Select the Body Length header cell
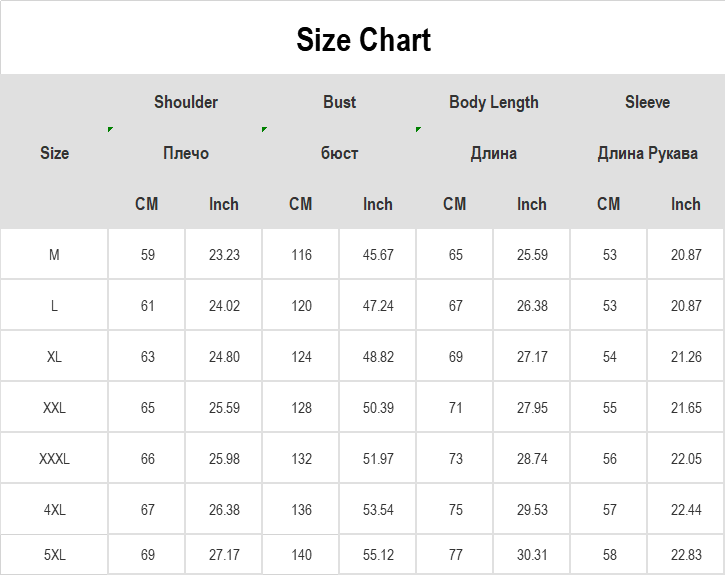The height and width of the screenshot is (575, 725). coord(494,102)
